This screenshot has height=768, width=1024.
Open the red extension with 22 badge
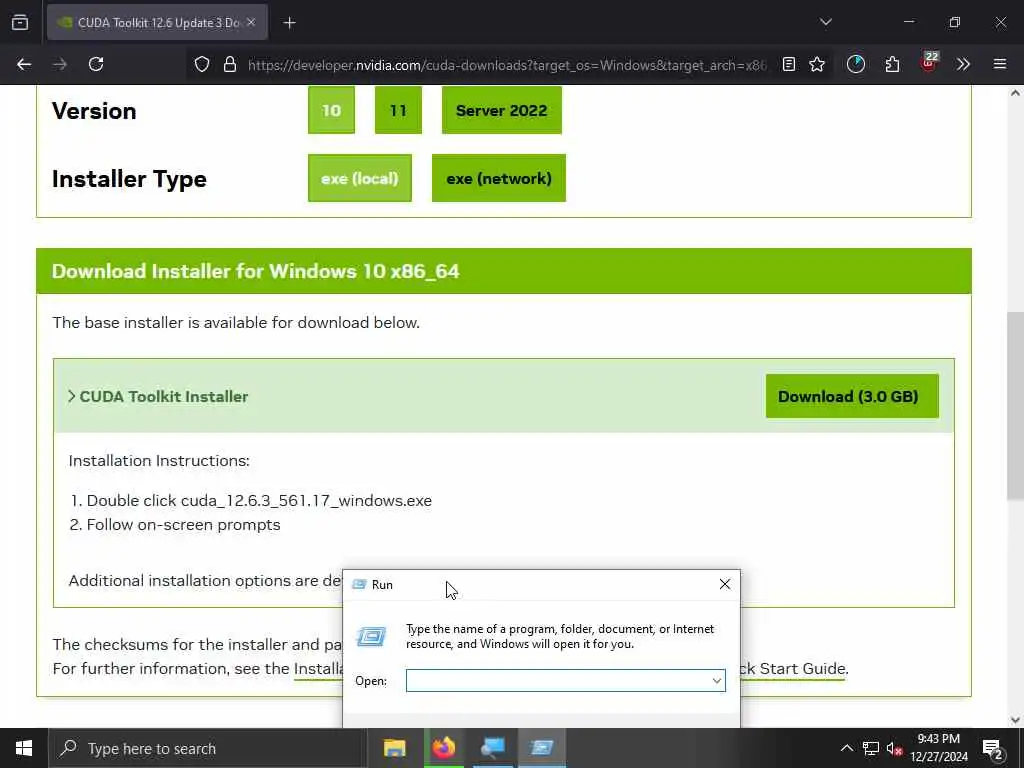pyautogui.click(x=929, y=62)
